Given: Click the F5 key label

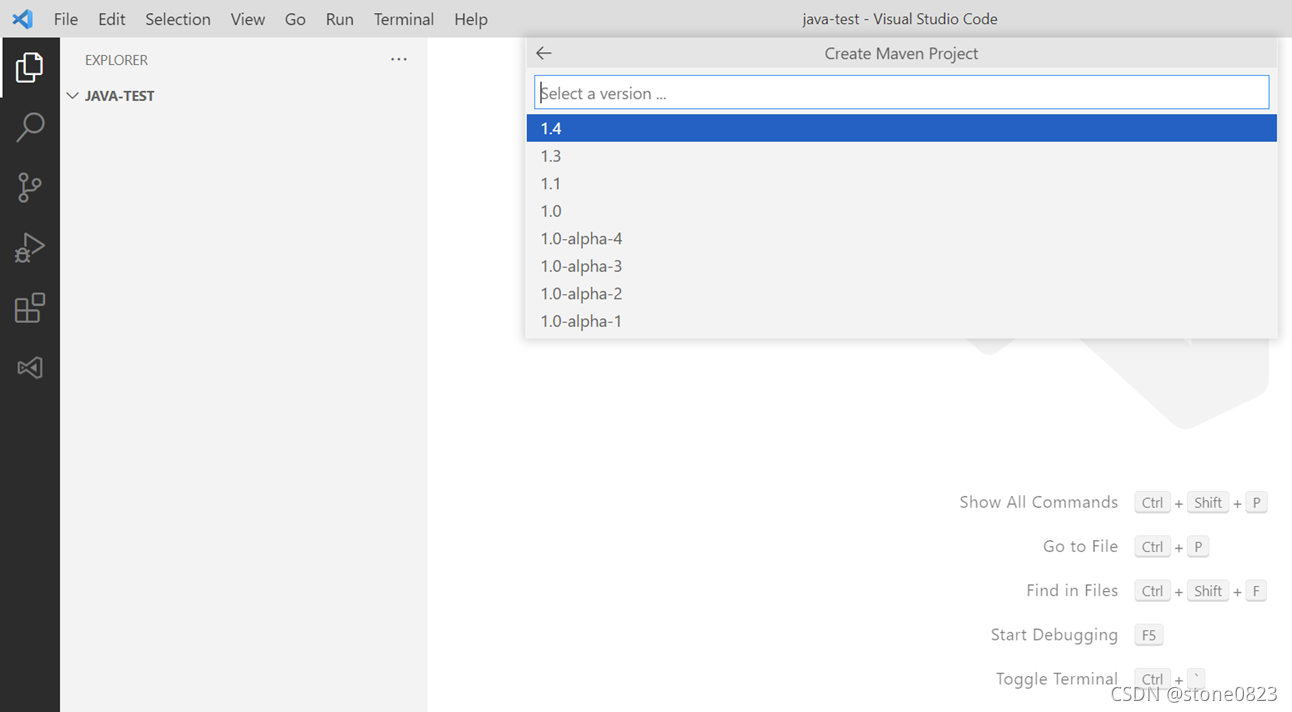Looking at the screenshot, I should point(1149,635).
